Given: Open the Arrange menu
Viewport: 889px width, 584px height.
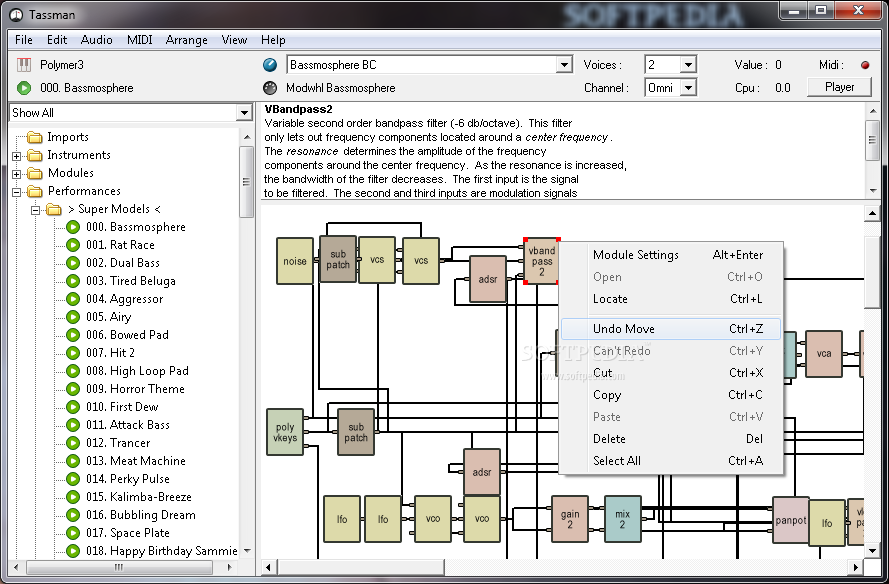Looking at the screenshot, I should (187, 40).
